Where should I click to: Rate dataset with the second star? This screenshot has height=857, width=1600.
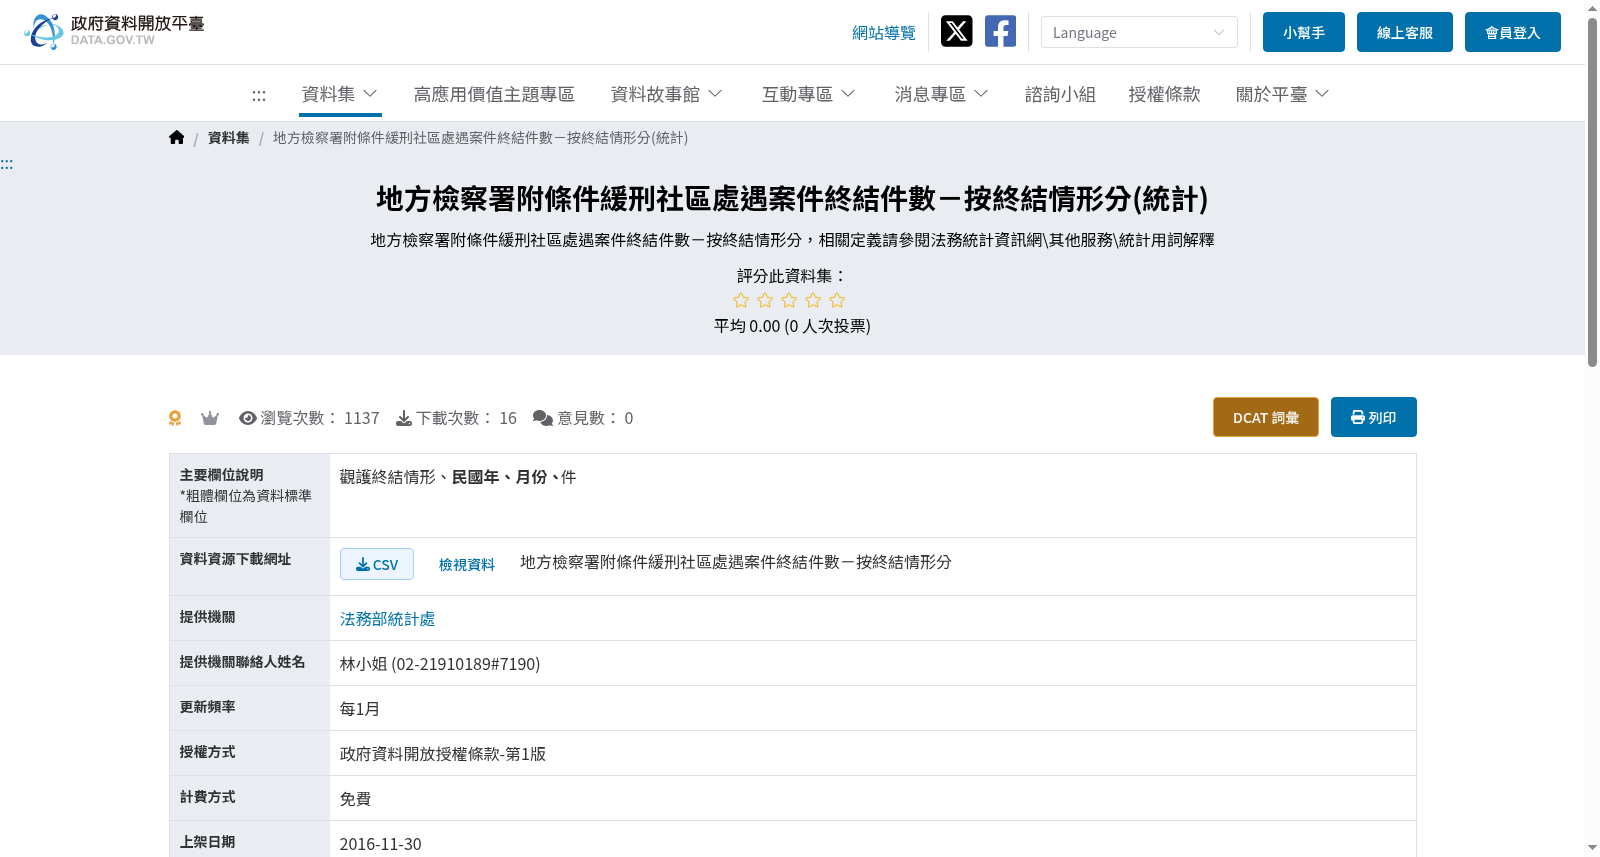765,300
